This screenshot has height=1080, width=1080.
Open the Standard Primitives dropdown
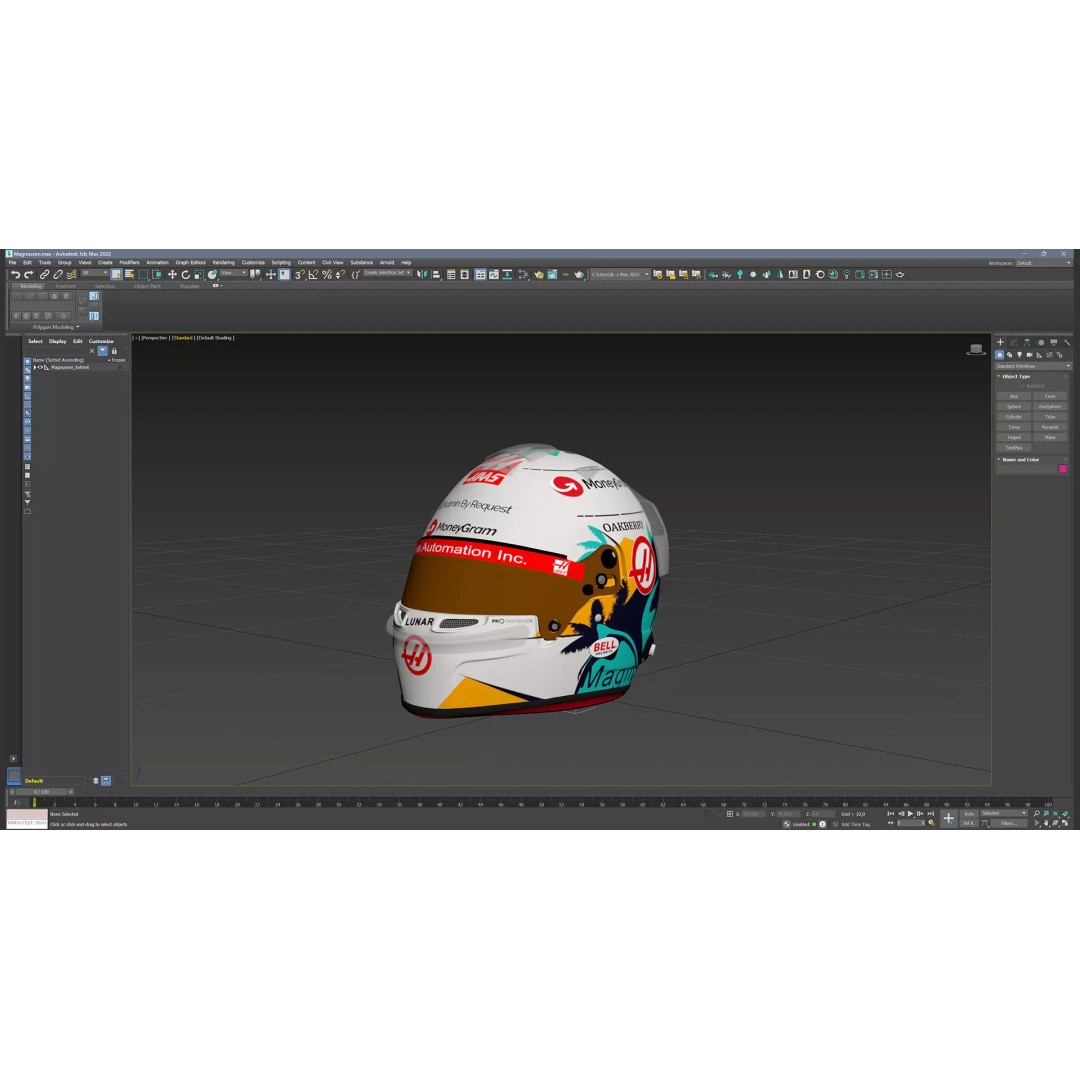pyautogui.click(x=1033, y=366)
